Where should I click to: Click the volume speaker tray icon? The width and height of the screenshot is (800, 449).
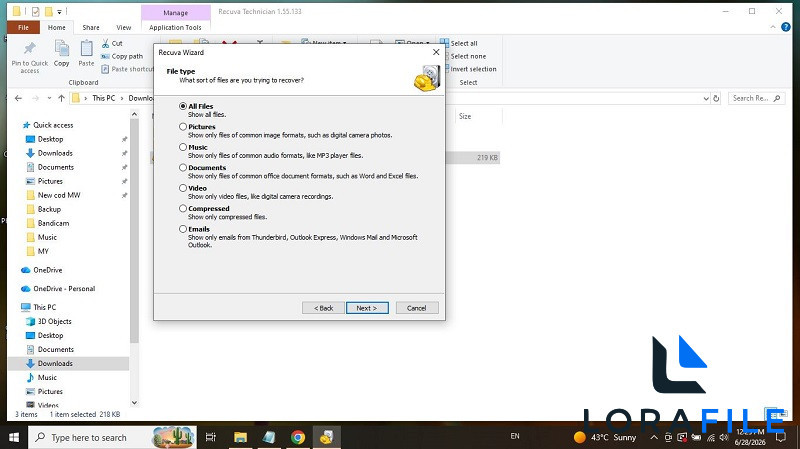pos(723,437)
